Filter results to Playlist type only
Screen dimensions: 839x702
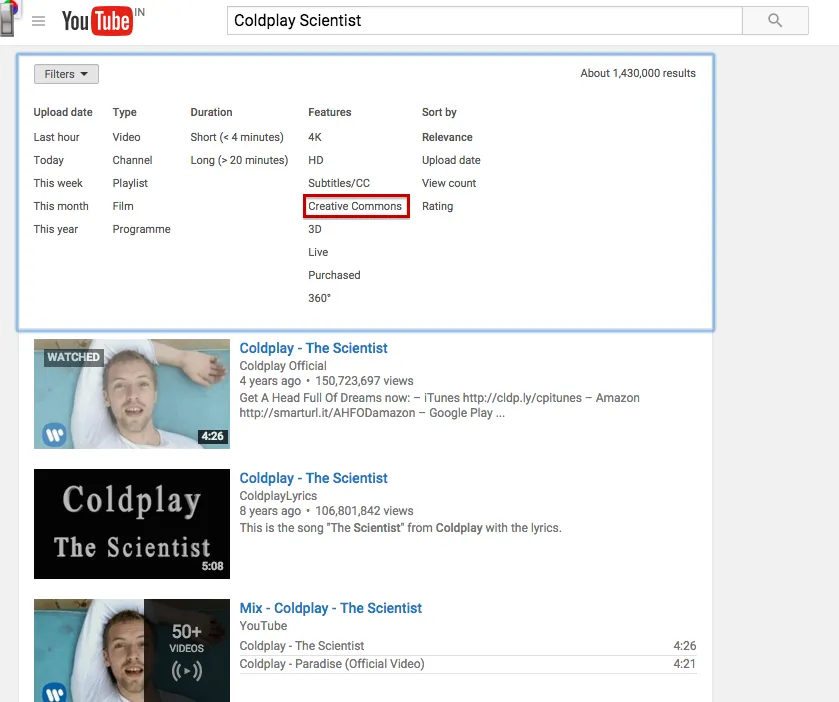[129, 183]
